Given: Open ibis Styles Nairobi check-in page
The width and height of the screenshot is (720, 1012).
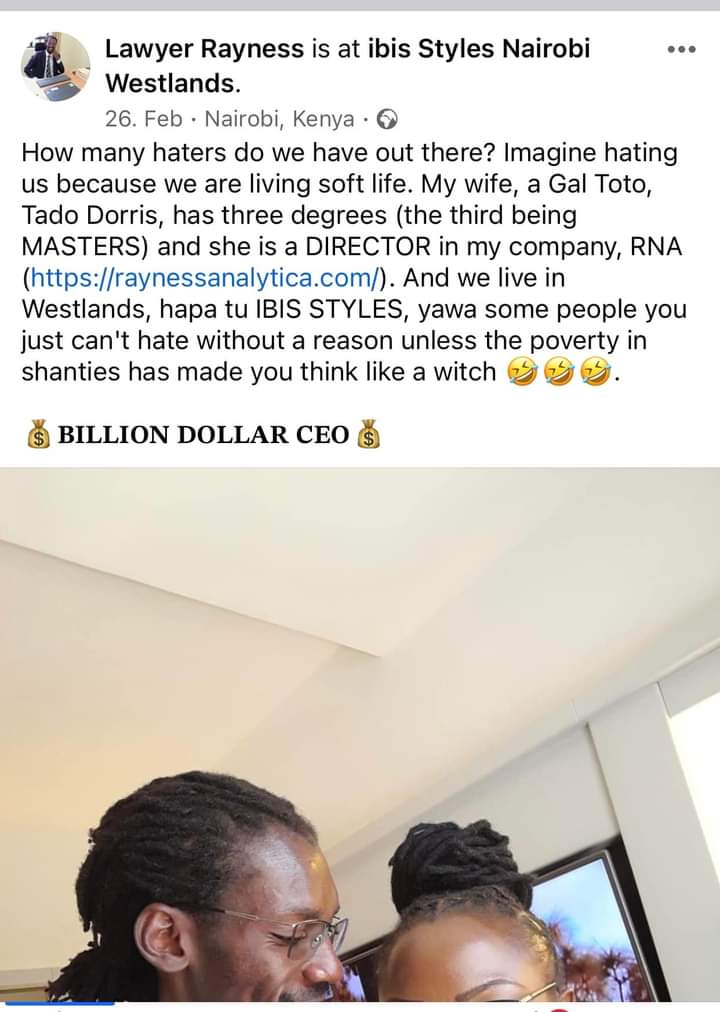Looking at the screenshot, I should pyautogui.click(x=348, y=66).
